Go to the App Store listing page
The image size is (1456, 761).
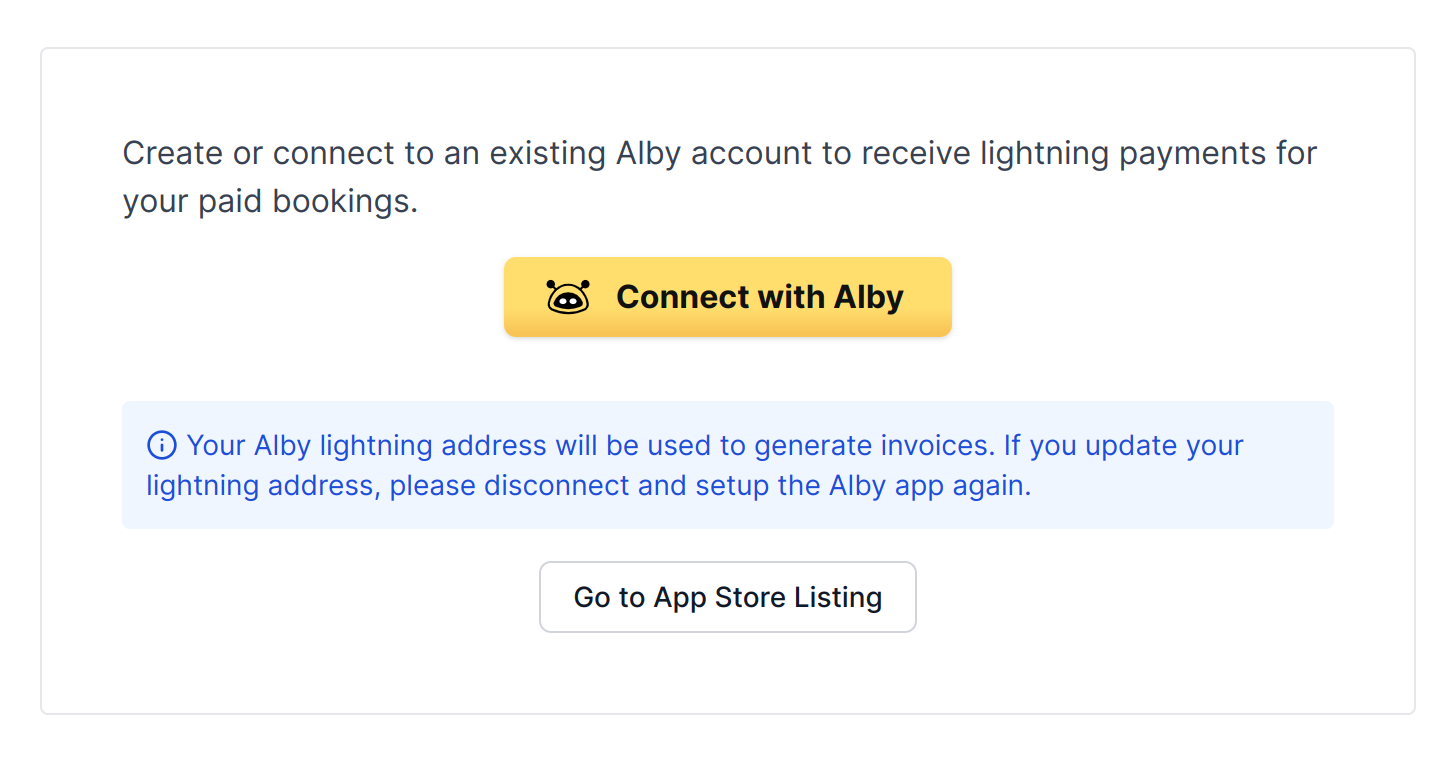click(x=727, y=597)
